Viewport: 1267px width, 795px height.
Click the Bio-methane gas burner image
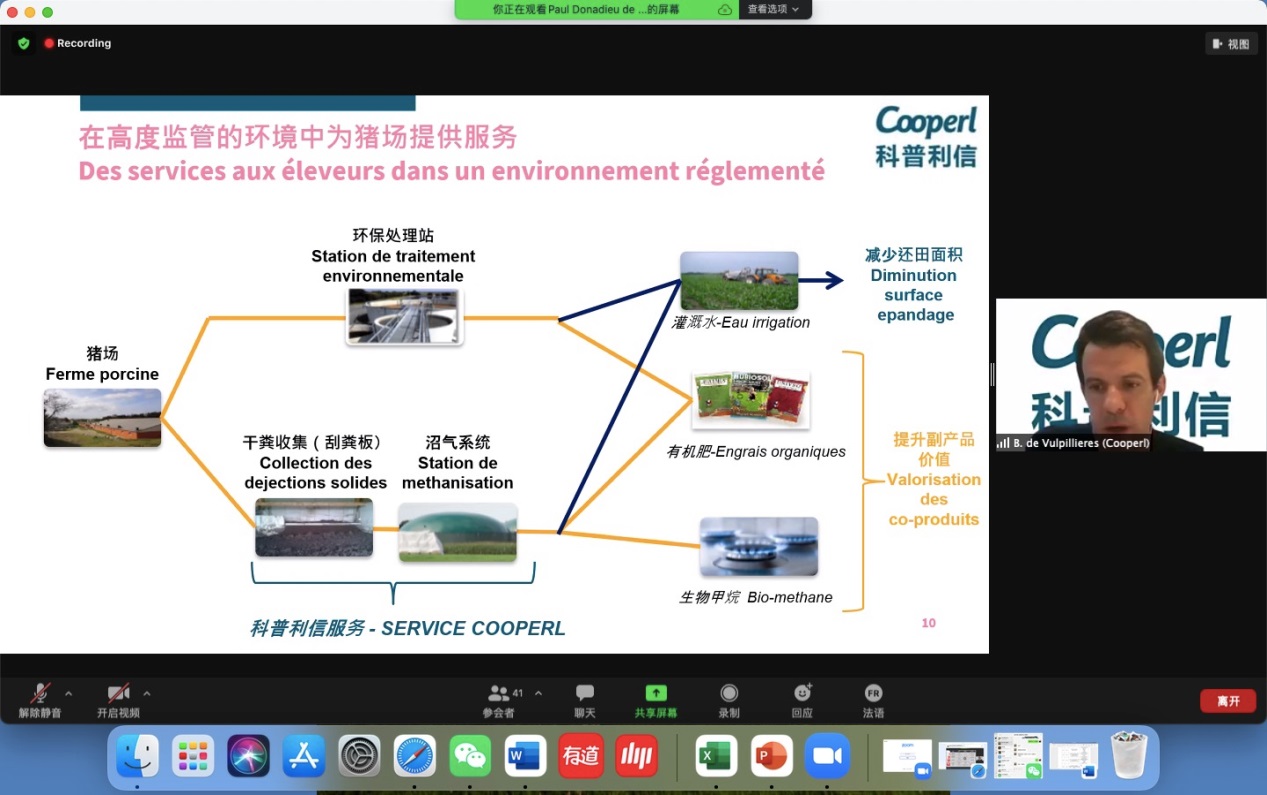point(759,546)
